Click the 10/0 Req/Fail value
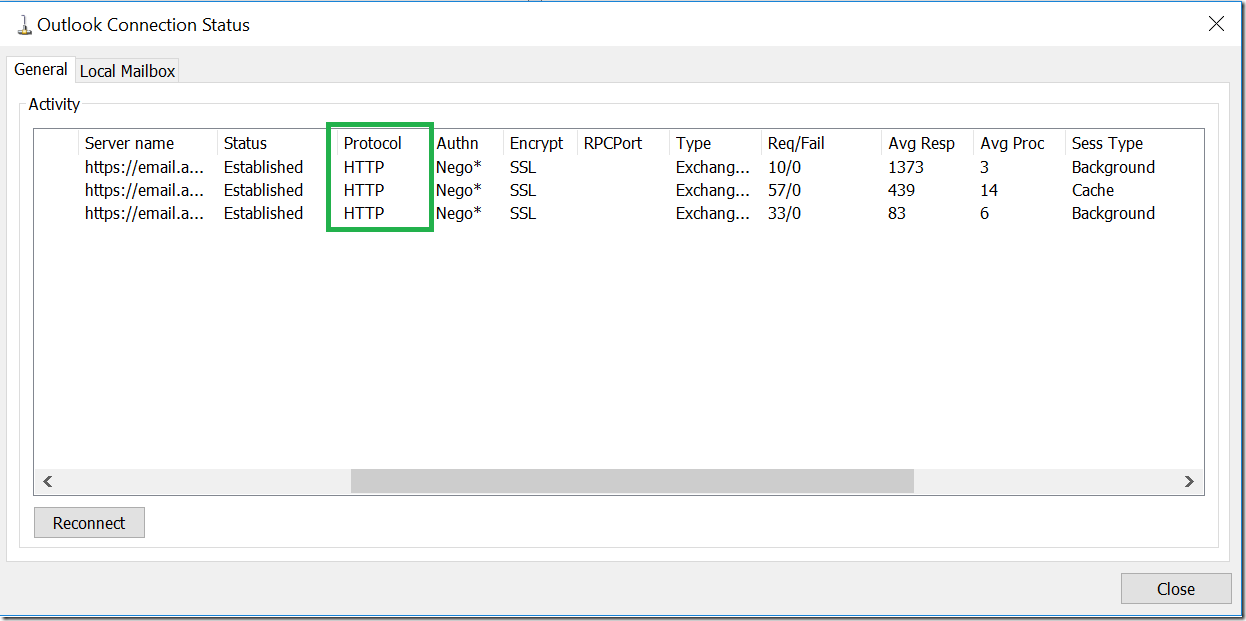 click(x=785, y=167)
